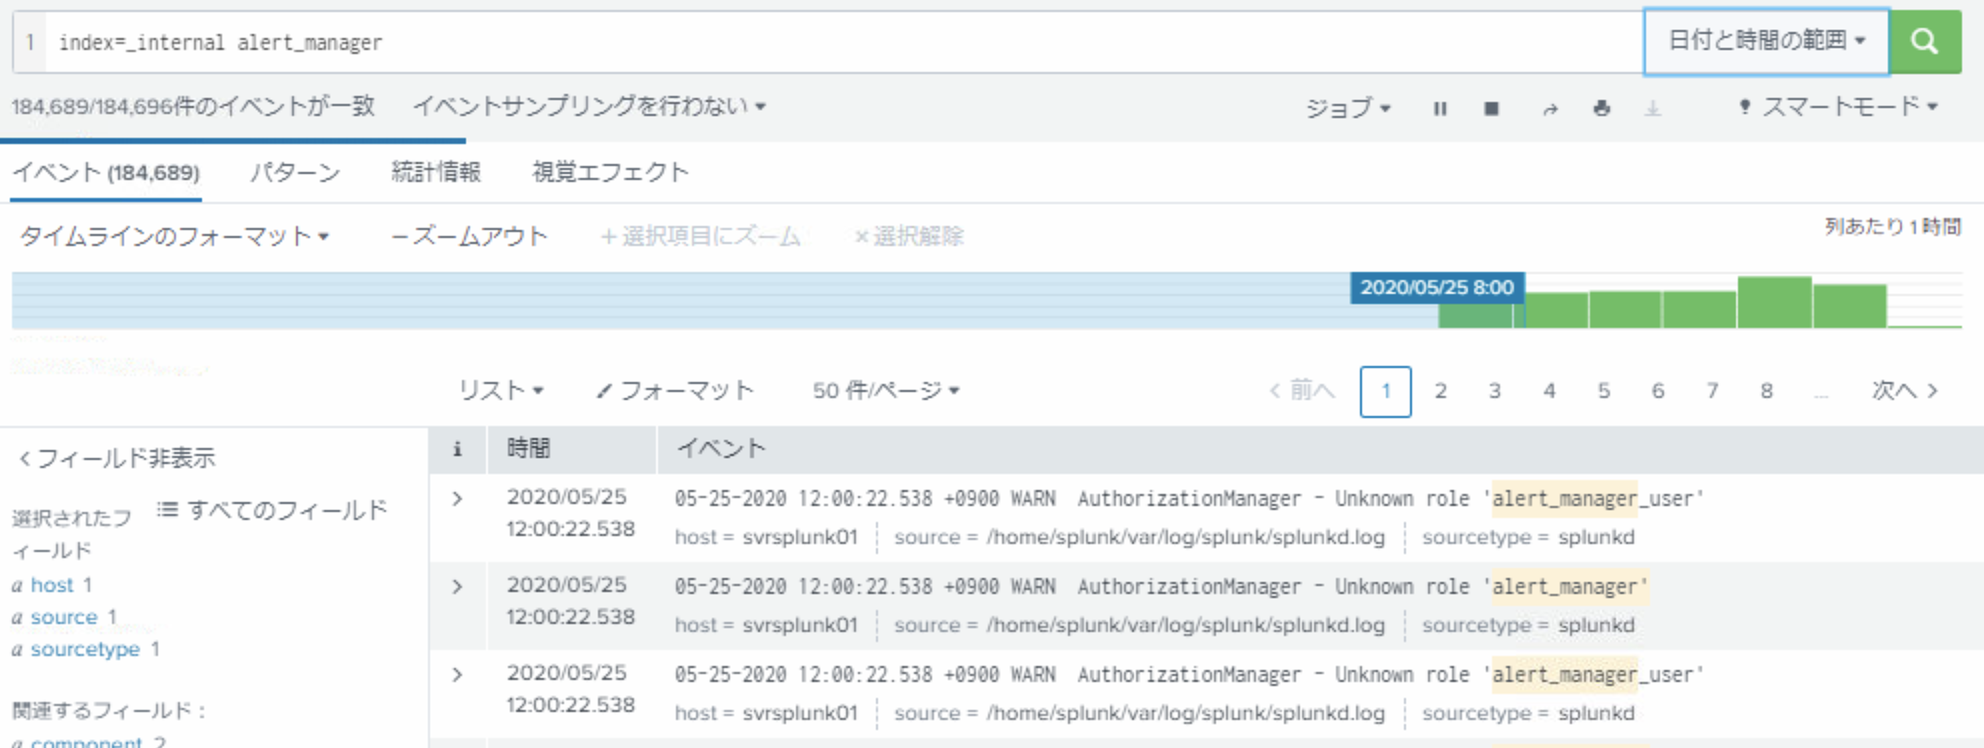Go to results page 6
Screen dimensions: 1984x748
1657,391
